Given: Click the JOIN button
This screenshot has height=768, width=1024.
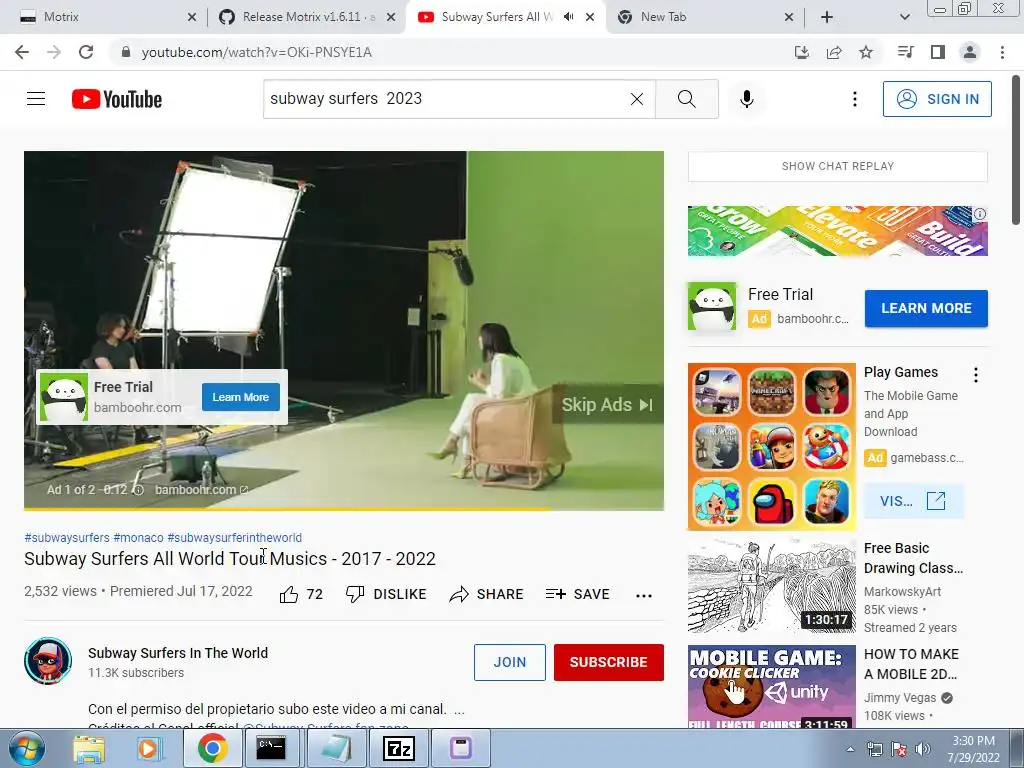Looking at the screenshot, I should point(510,662).
